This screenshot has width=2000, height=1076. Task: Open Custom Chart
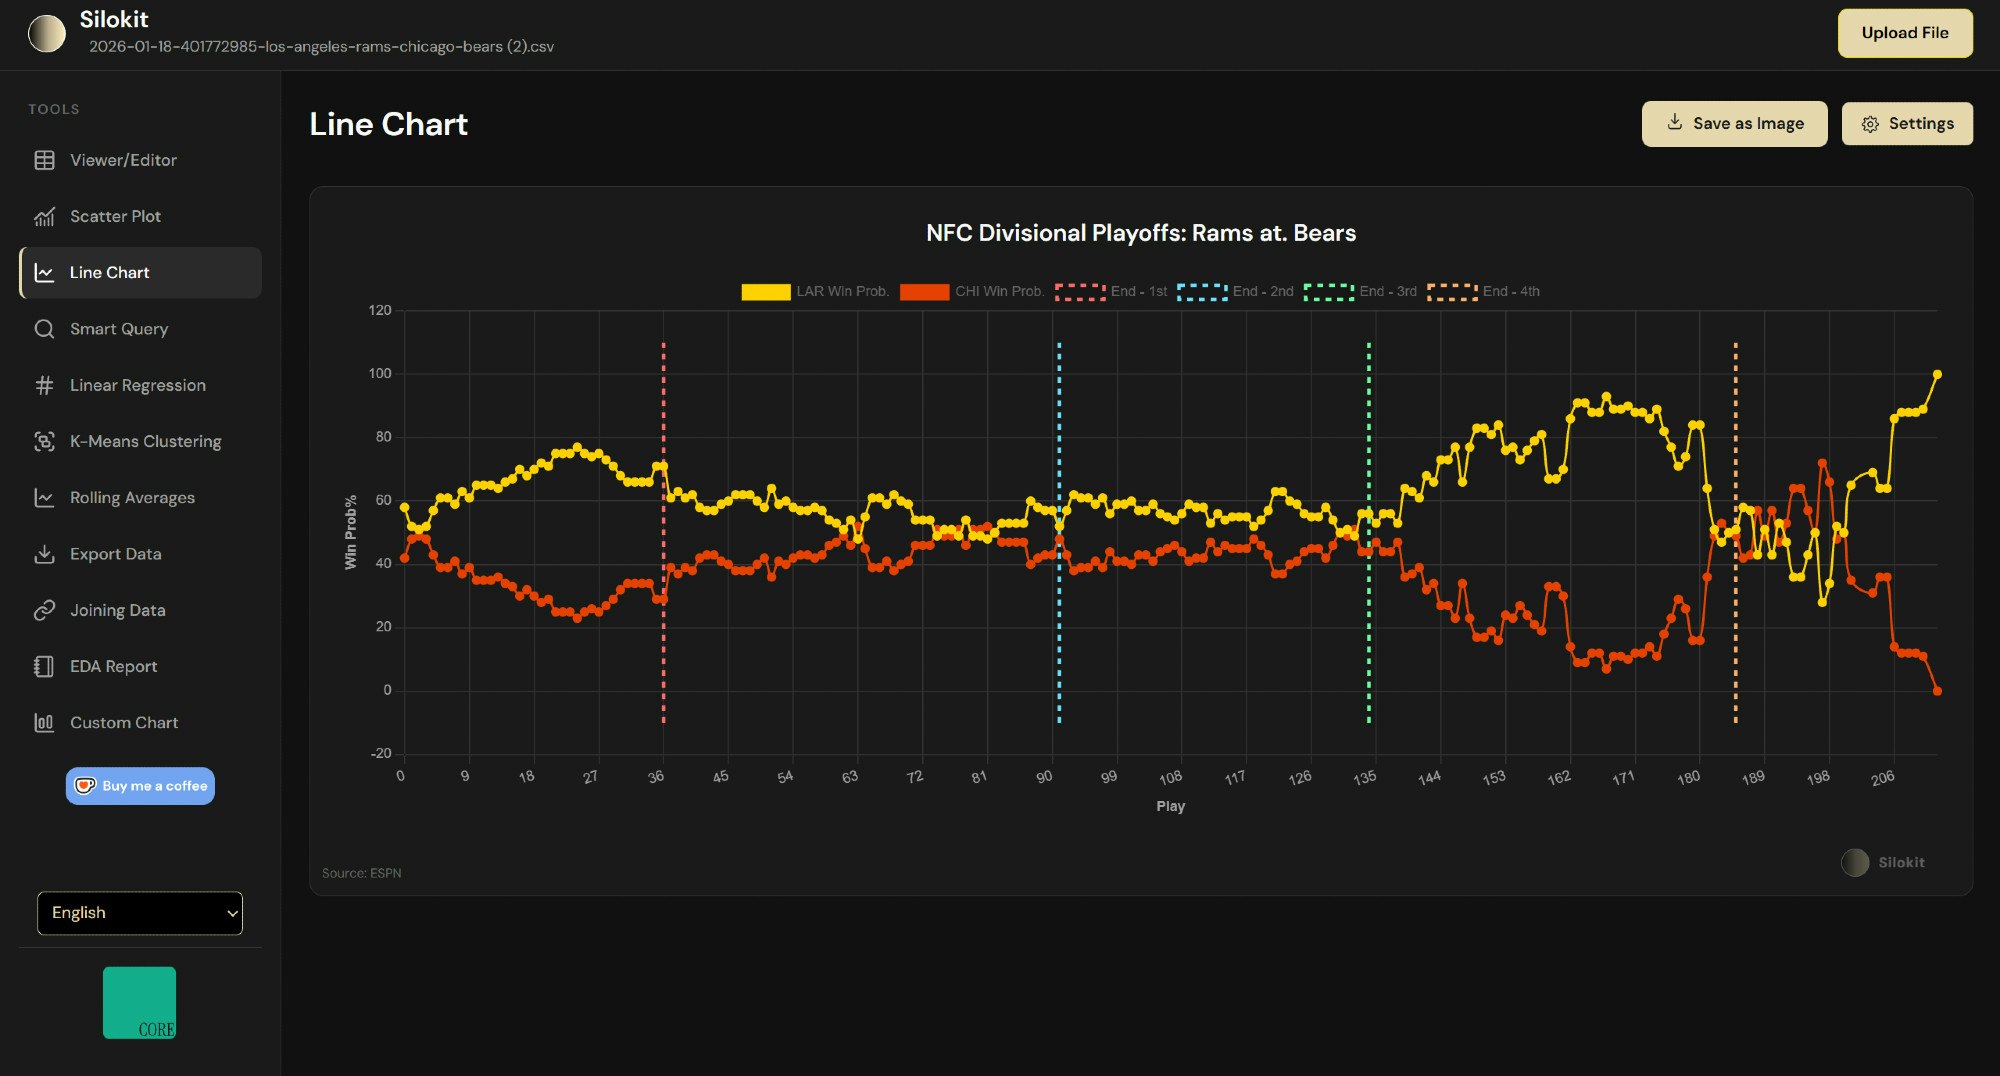pos(140,722)
